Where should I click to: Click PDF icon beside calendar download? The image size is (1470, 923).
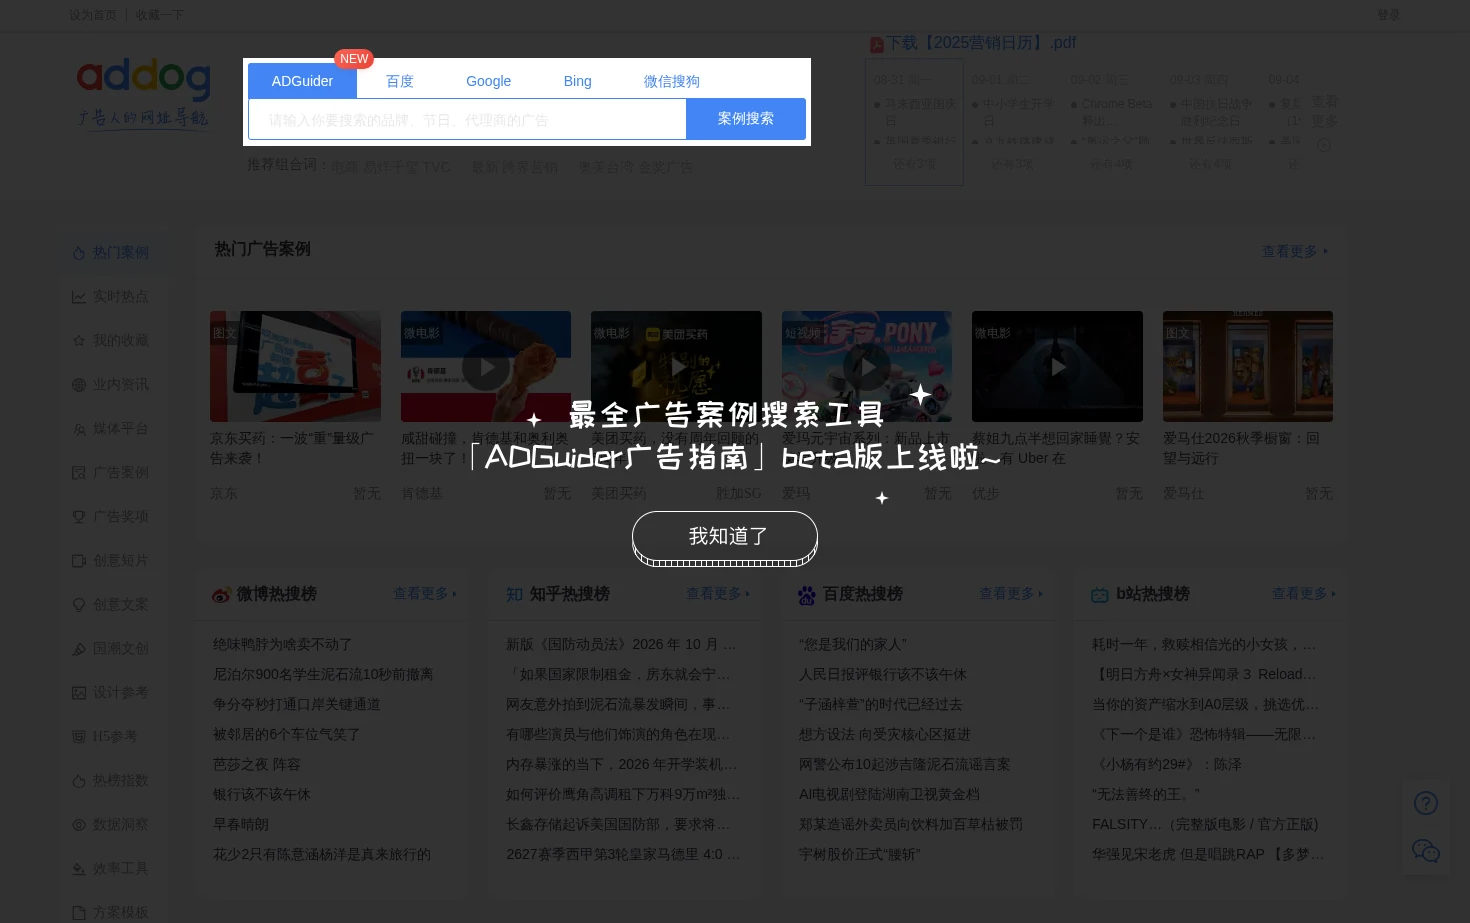[876, 45]
